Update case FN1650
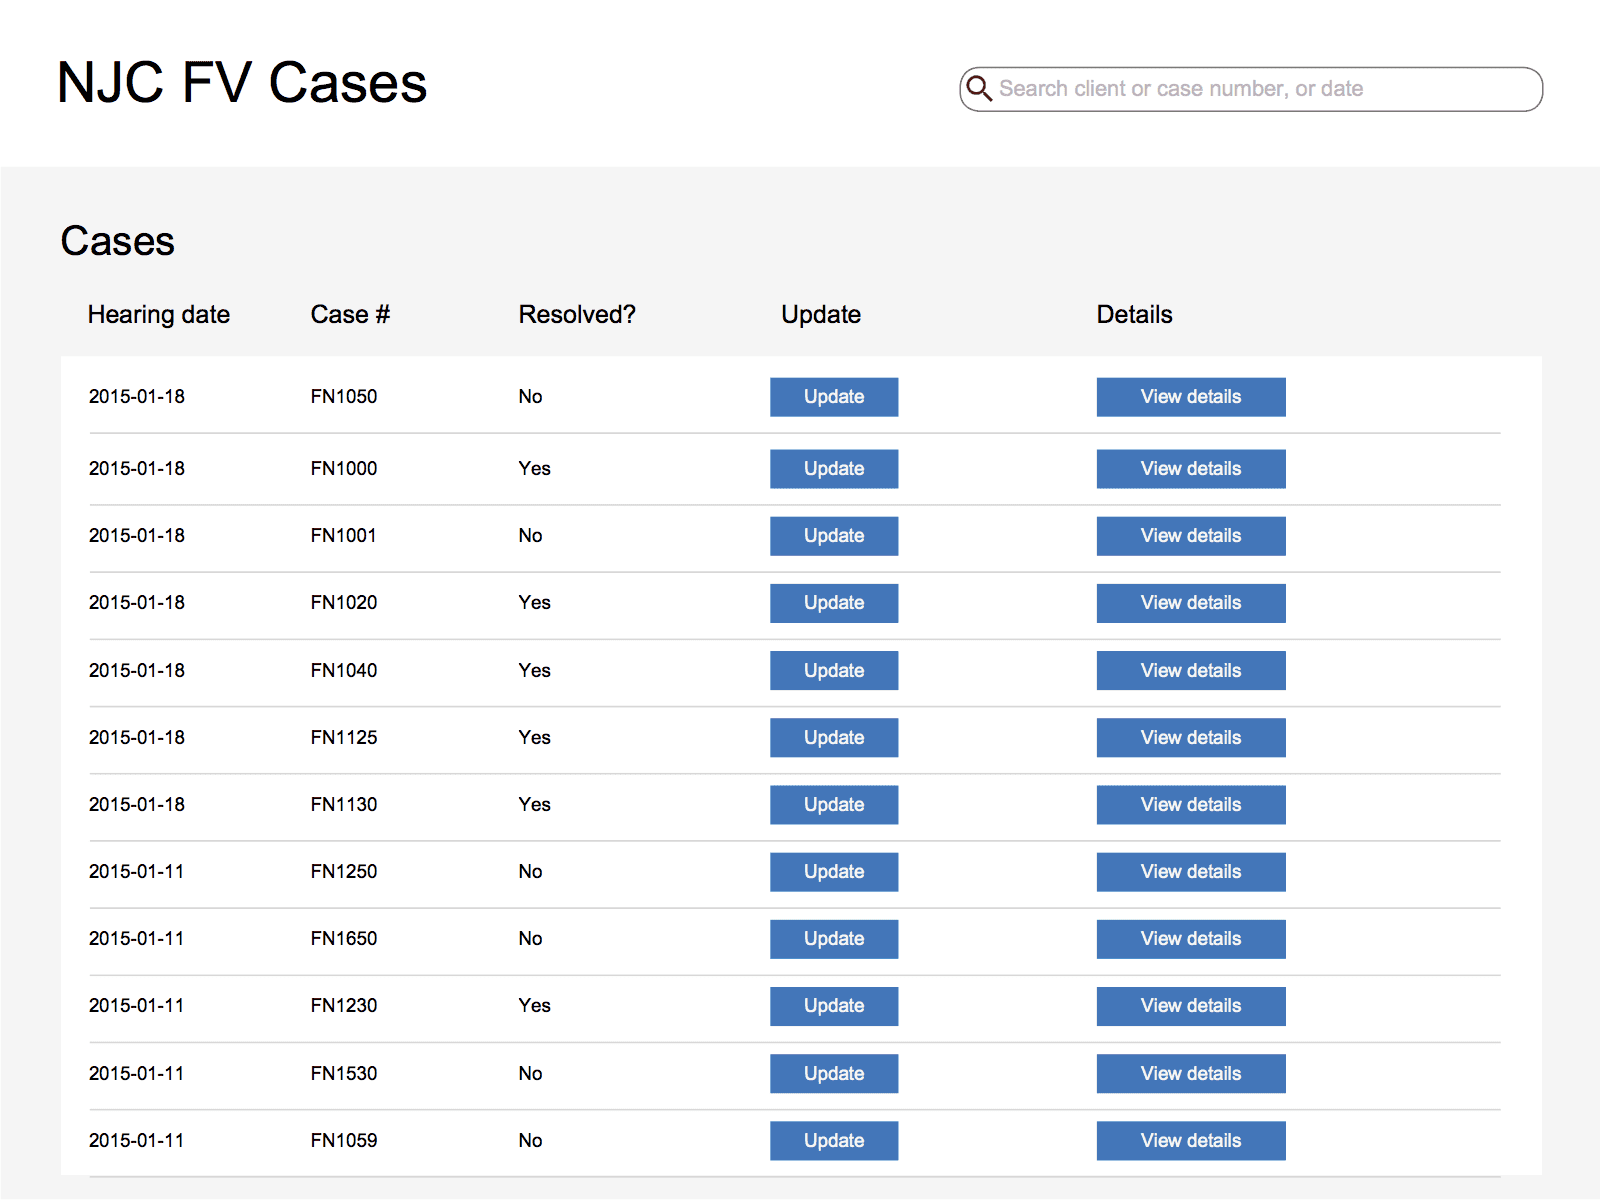The height and width of the screenshot is (1200, 1600). (834, 939)
